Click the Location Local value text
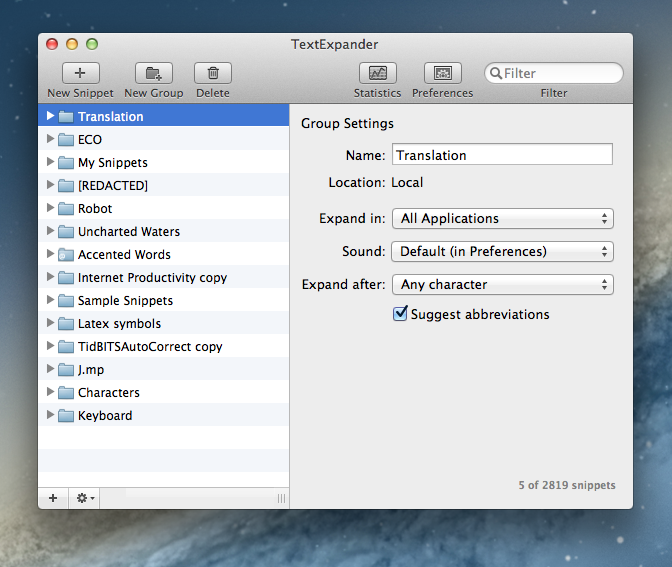672x567 pixels. pos(407,183)
